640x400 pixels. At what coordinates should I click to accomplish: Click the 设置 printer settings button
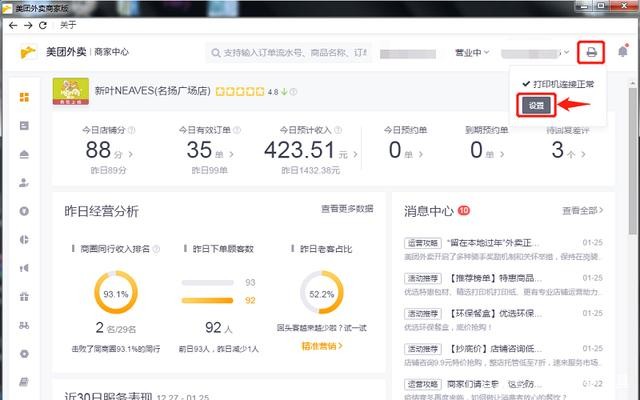tap(536, 106)
